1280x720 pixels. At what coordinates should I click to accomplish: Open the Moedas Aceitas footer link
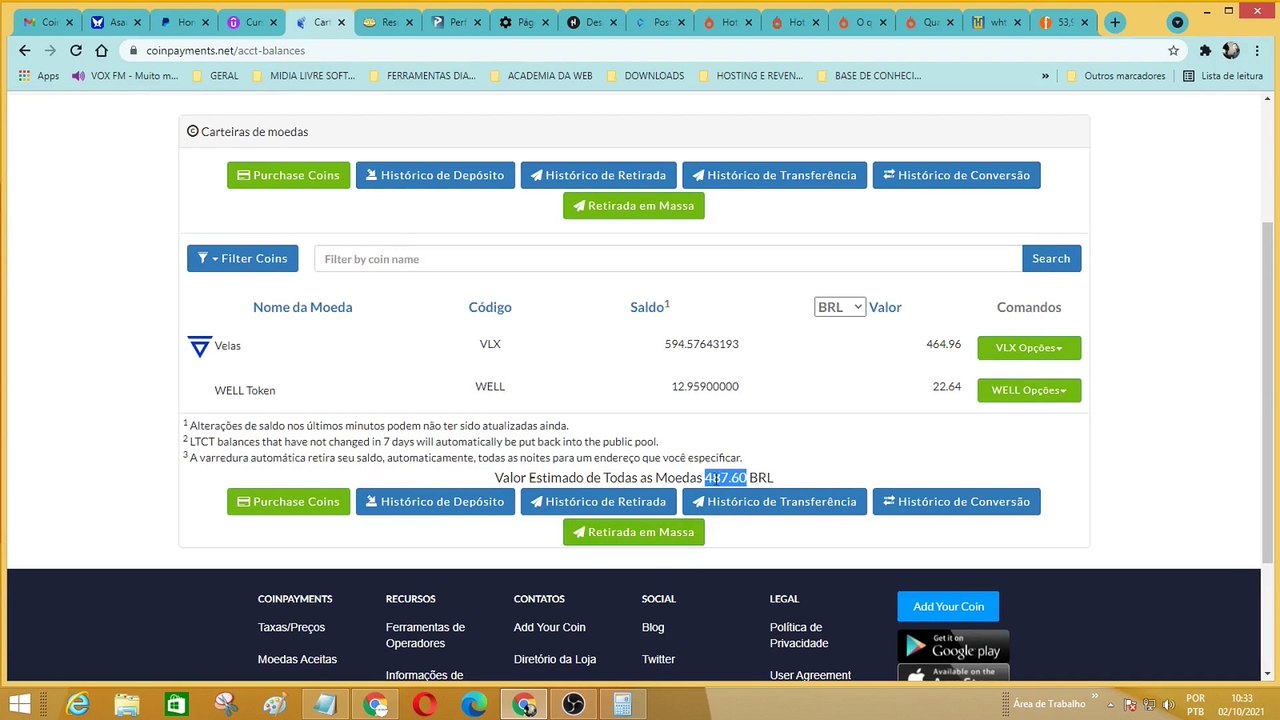(x=297, y=659)
